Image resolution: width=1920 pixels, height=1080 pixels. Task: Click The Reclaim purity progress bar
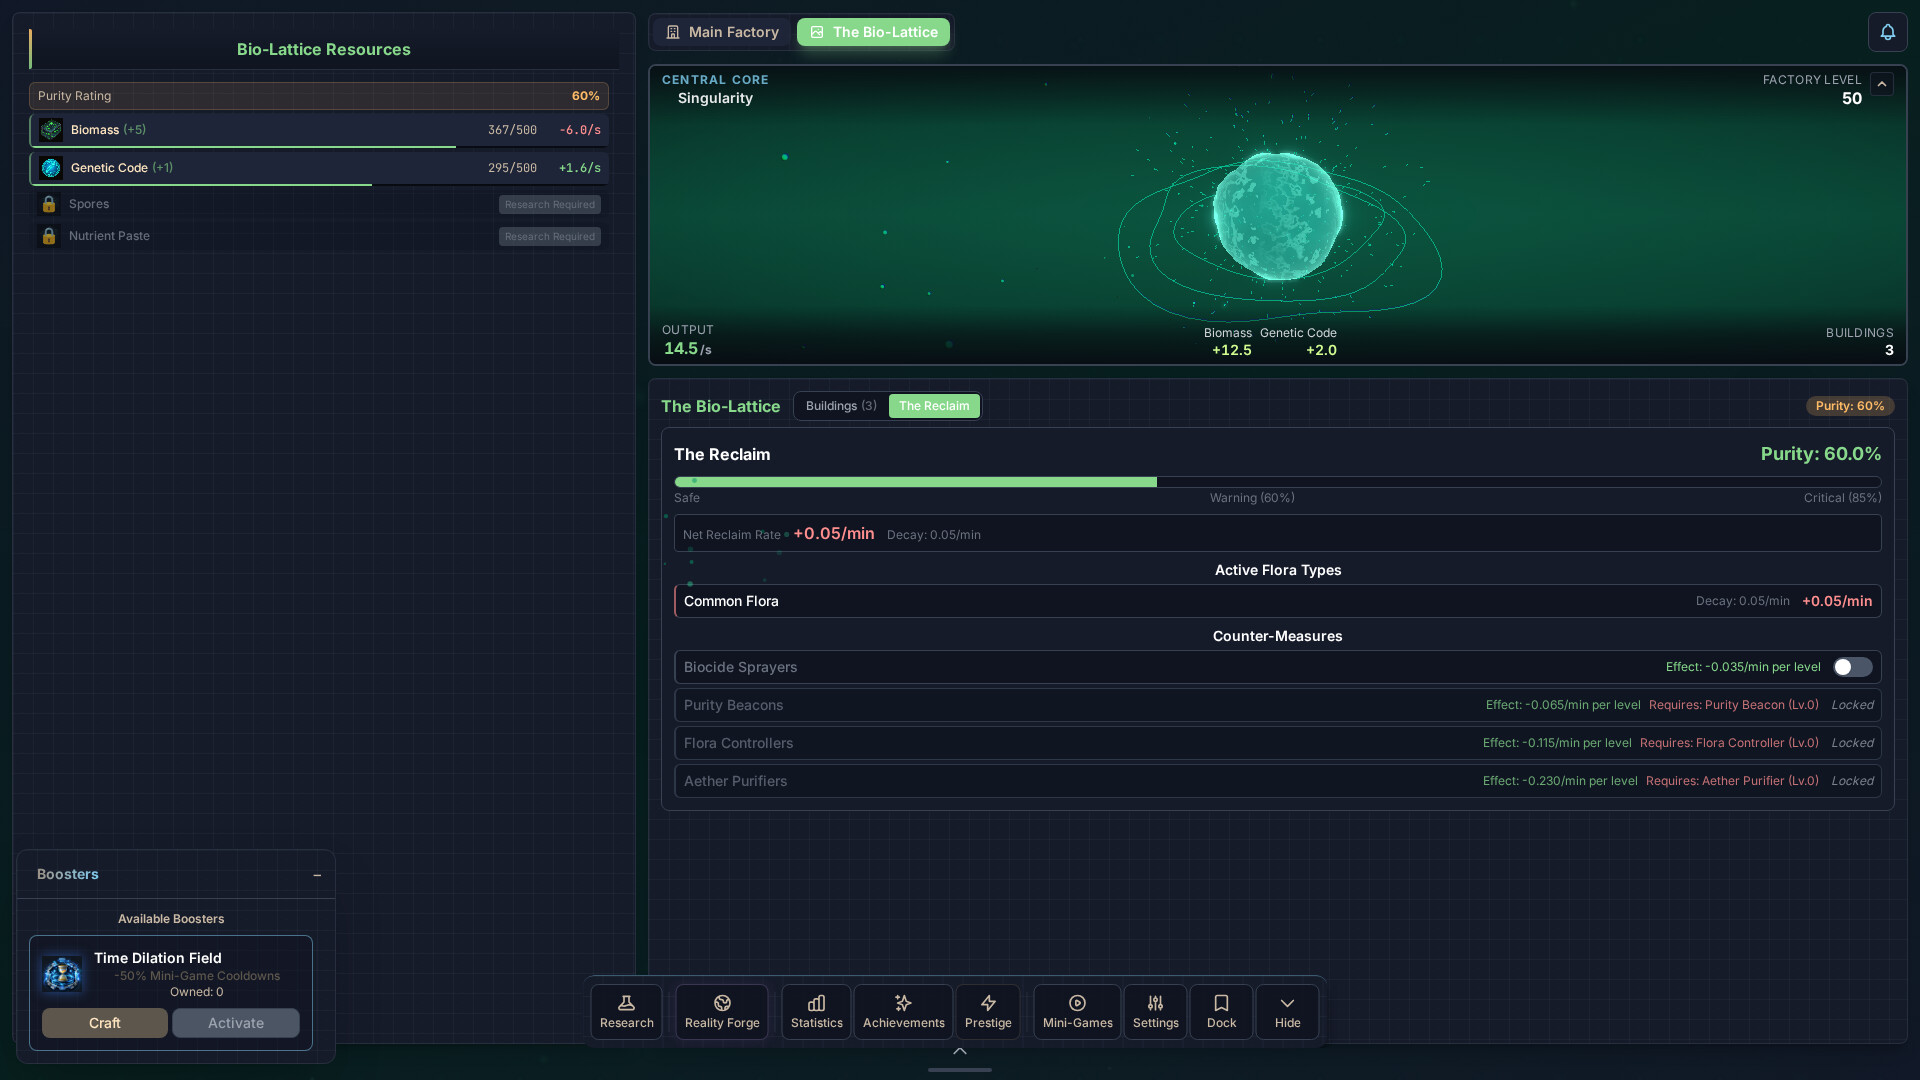coord(1277,482)
